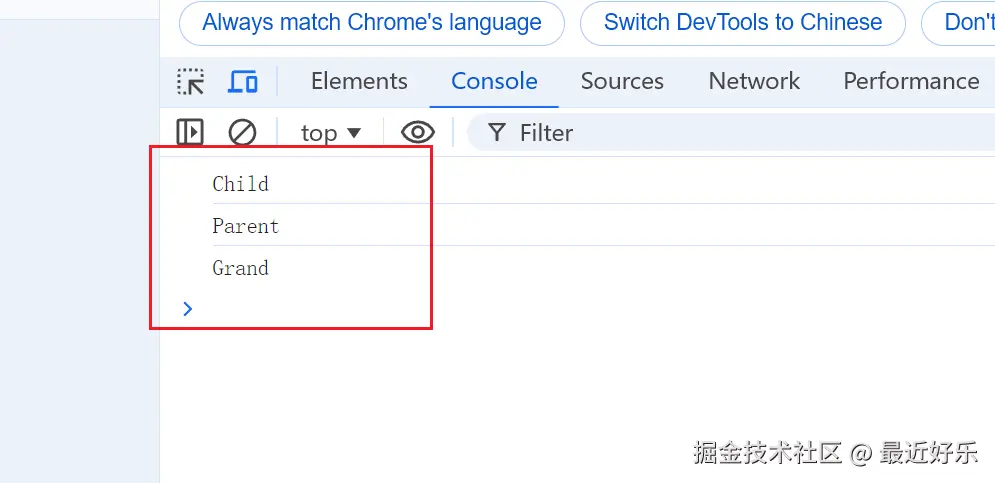Activate the inspect element picker icon
The width and height of the screenshot is (995, 483).
[x=190, y=82]
